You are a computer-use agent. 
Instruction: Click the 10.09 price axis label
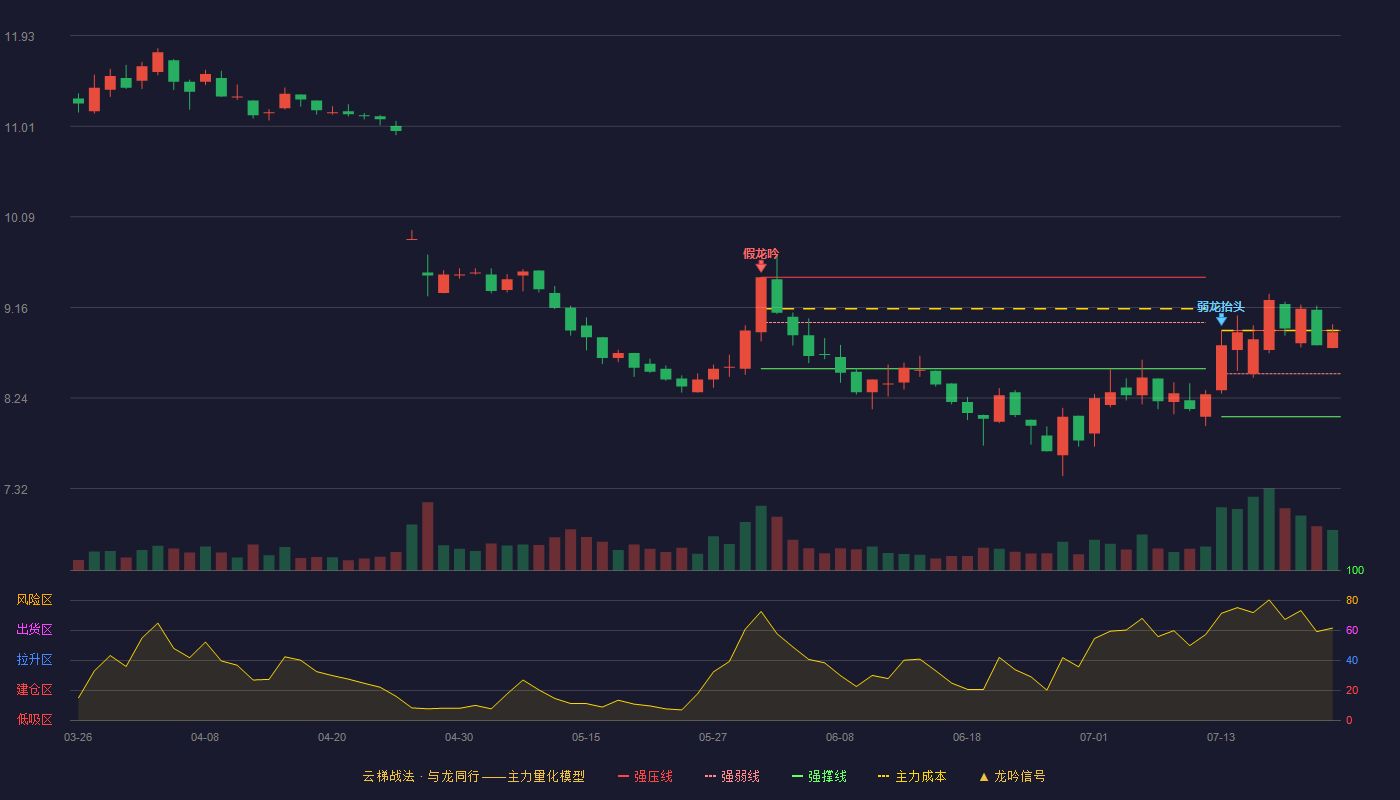pyautogui.click(x=19, y=218)
